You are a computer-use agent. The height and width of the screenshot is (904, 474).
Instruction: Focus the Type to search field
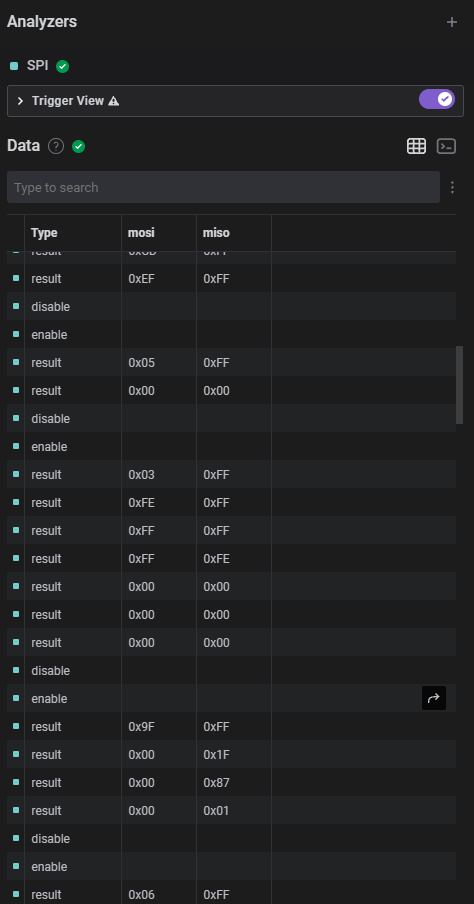223,187
